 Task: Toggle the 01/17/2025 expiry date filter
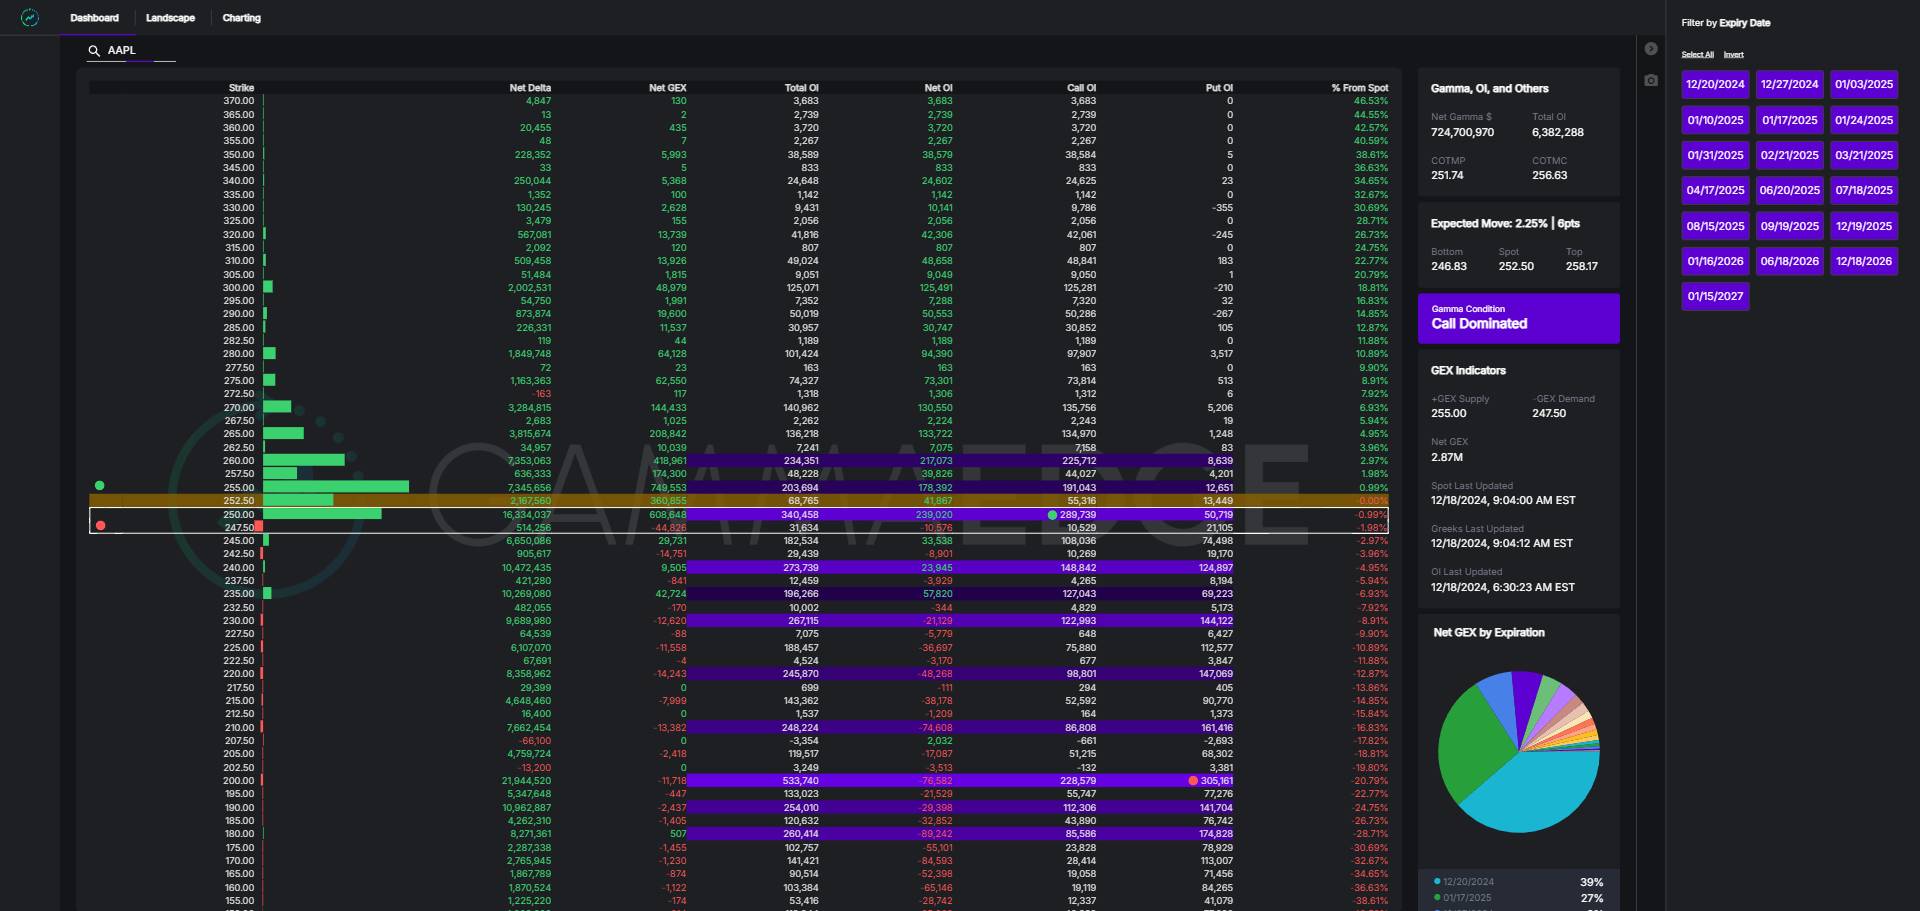pos(1789,120)
